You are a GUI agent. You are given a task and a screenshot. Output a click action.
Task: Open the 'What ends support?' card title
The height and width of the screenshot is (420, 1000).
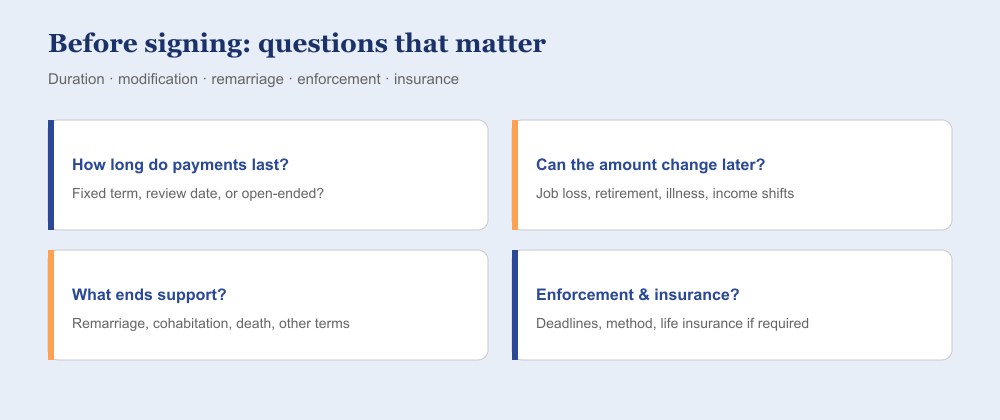pyautogui.click(x=149, y=295)
